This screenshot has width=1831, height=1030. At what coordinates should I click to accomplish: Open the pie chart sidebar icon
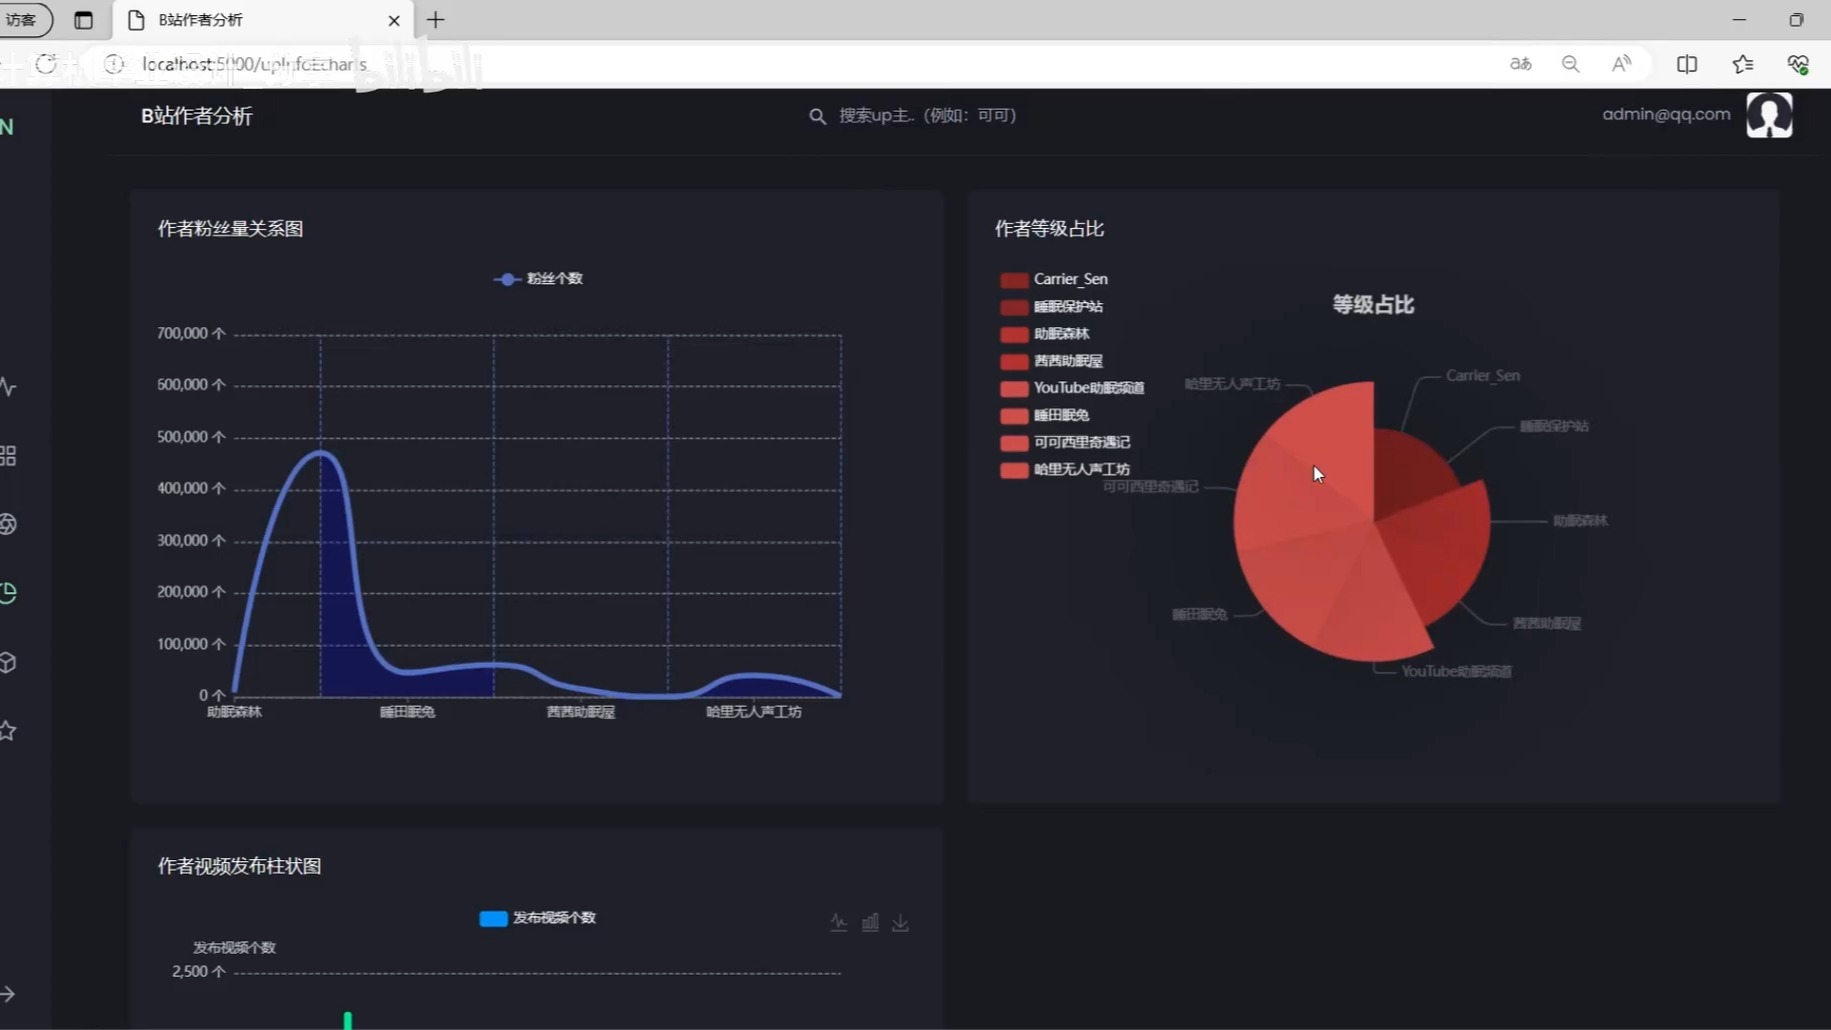(8, 593)
